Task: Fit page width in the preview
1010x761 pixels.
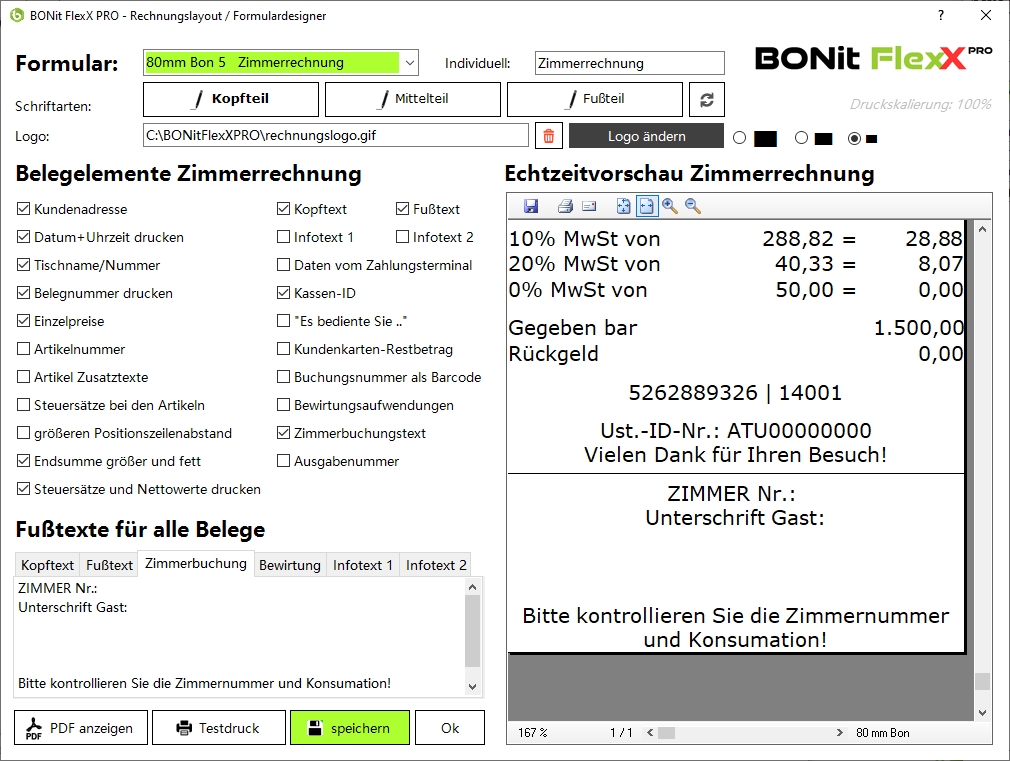Action: pyautogui.click(x=646, y=206)
